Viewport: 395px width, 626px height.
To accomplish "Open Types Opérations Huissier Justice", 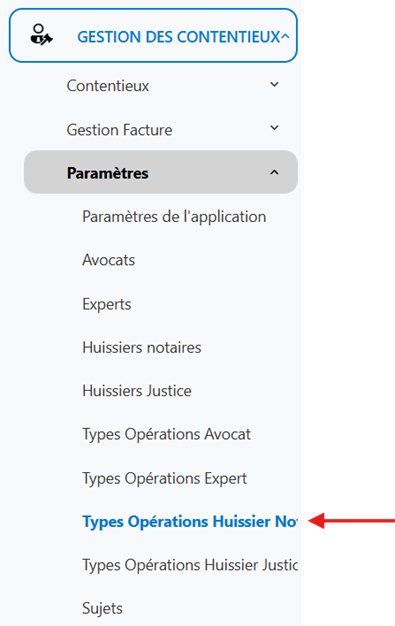I will click(x=190, y=565).
